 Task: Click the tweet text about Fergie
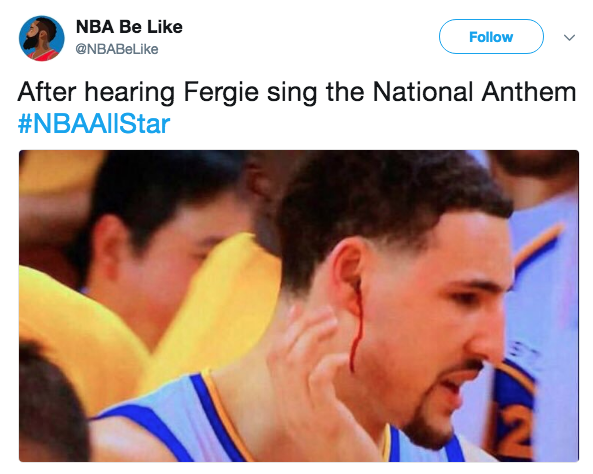tap(297, 92)
